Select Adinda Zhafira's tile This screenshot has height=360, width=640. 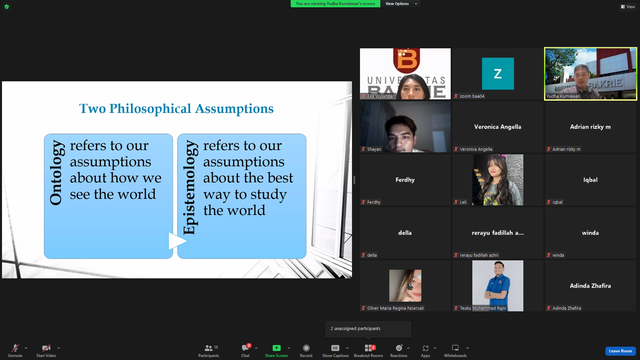[x=590, y=286]
